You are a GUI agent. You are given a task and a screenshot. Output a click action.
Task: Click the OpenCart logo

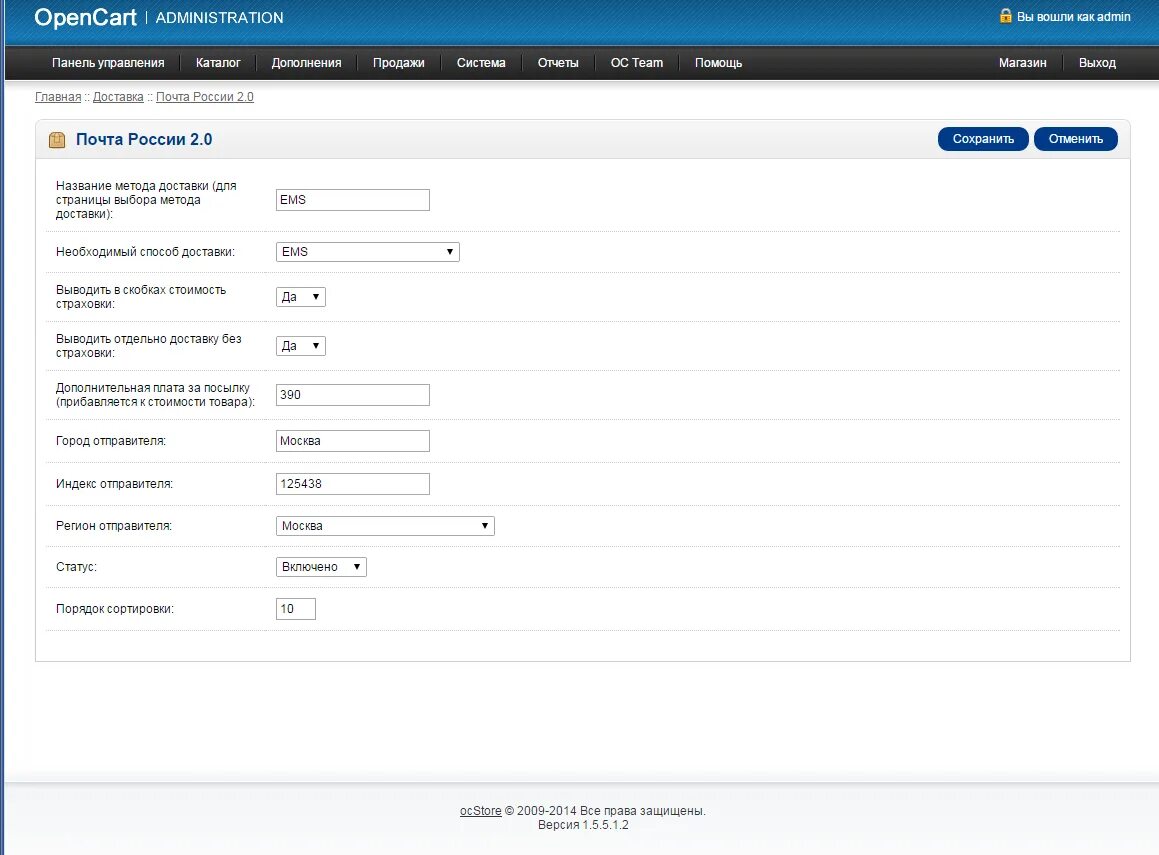(85, 18)
